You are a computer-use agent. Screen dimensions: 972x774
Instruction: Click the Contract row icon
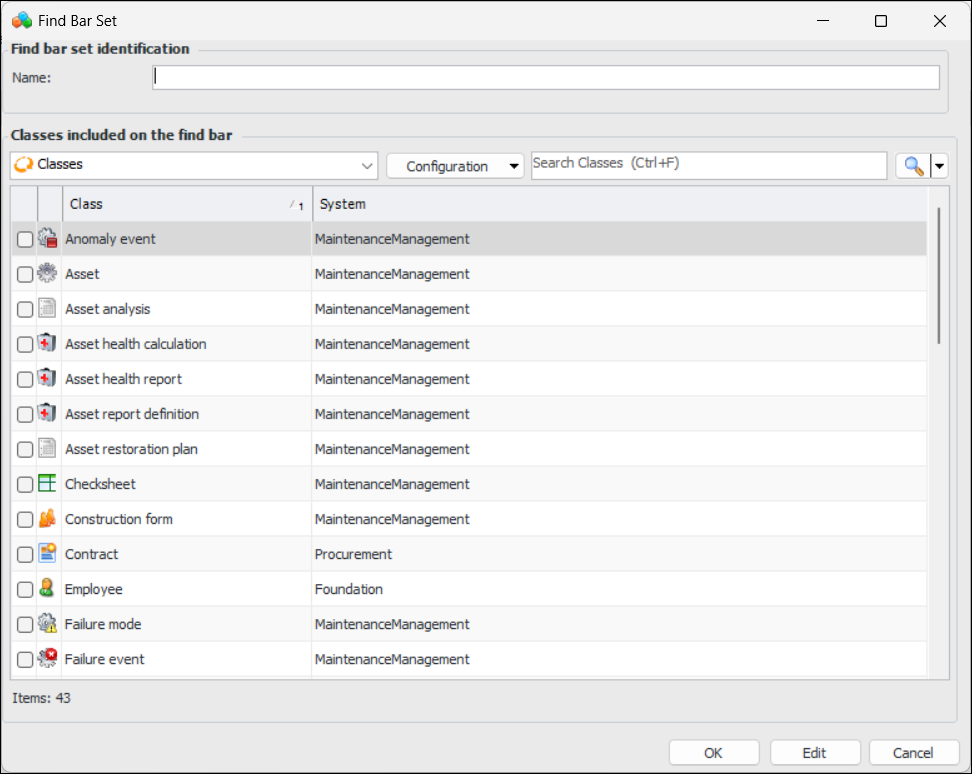(x=47, y=554)
